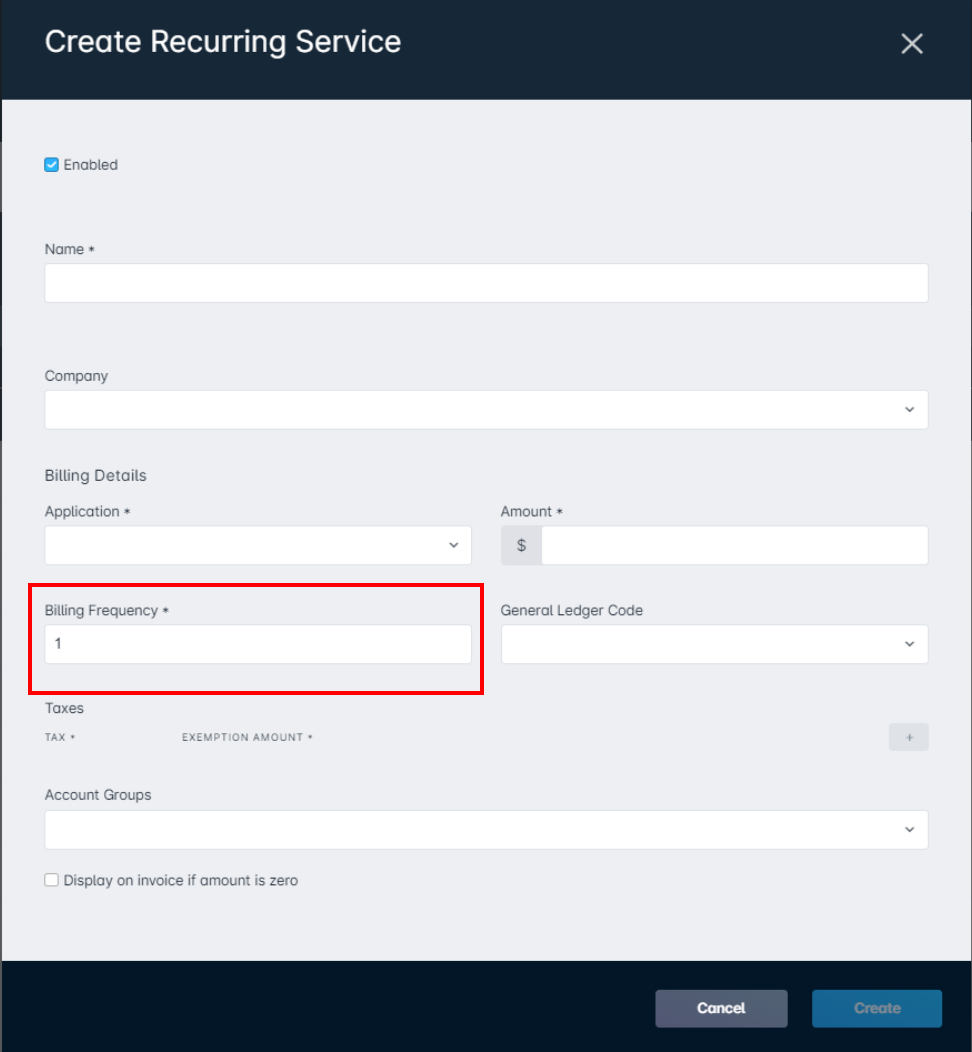Image resolution: width=972 pixels, height=1052 pixels.
Task: Click the dollar sign prefix of Amount
Action: pos(521,545)
